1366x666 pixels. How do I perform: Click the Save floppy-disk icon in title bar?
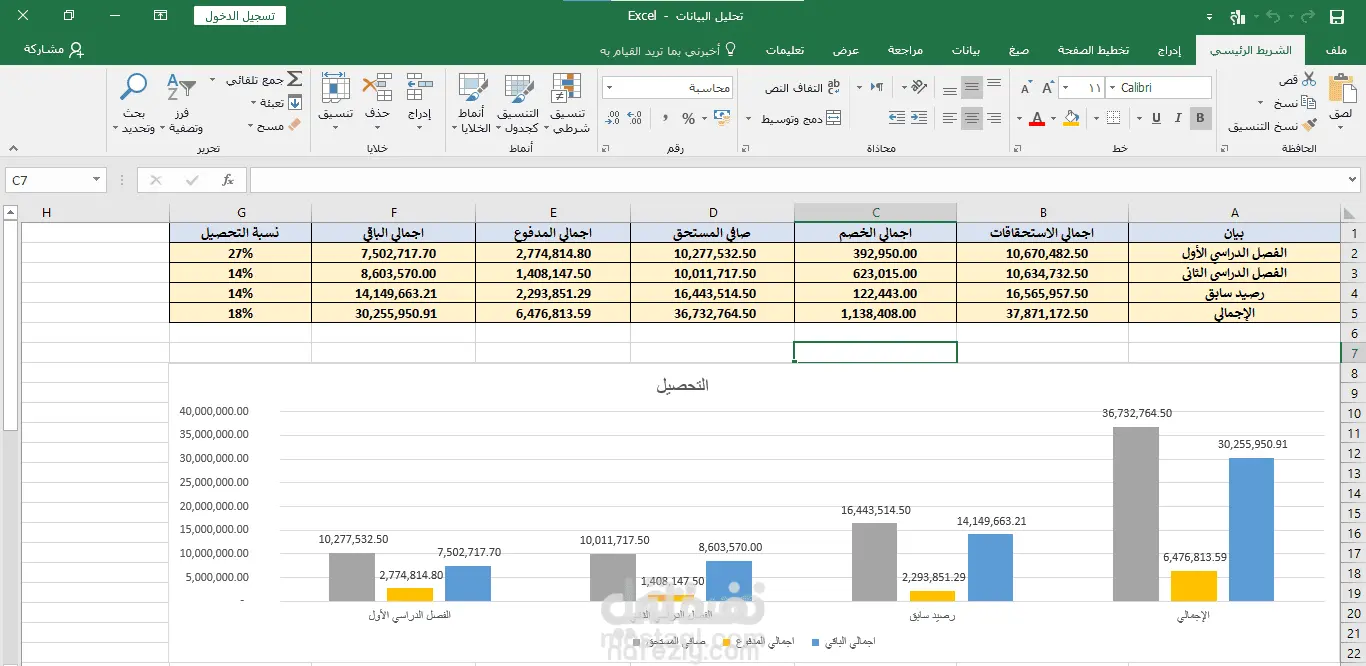[1337, 16]
